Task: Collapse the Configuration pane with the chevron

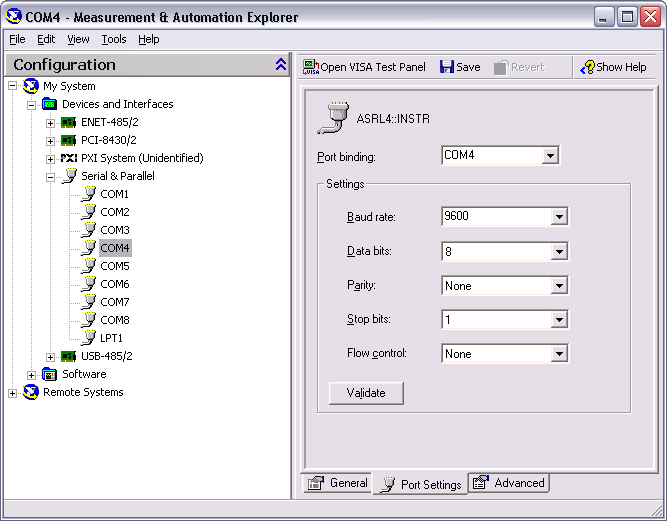Action: (281, 65)
